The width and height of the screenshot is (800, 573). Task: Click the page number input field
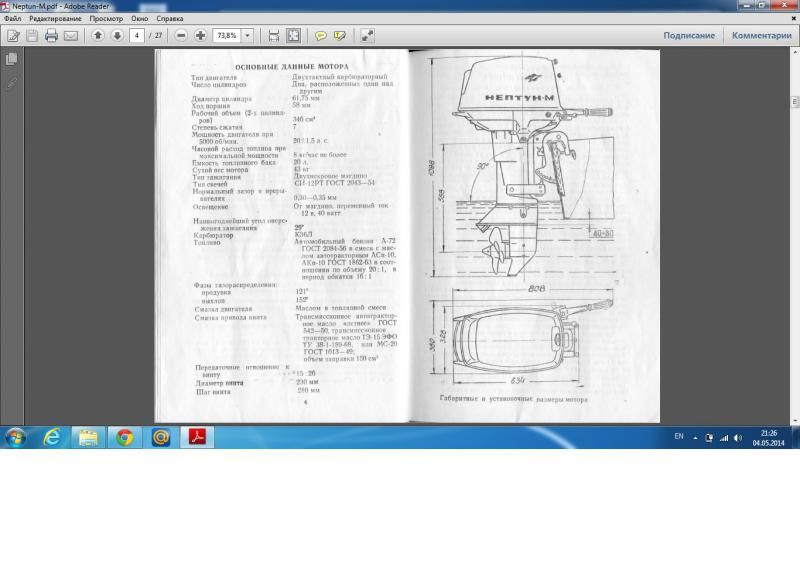point(137,35)
